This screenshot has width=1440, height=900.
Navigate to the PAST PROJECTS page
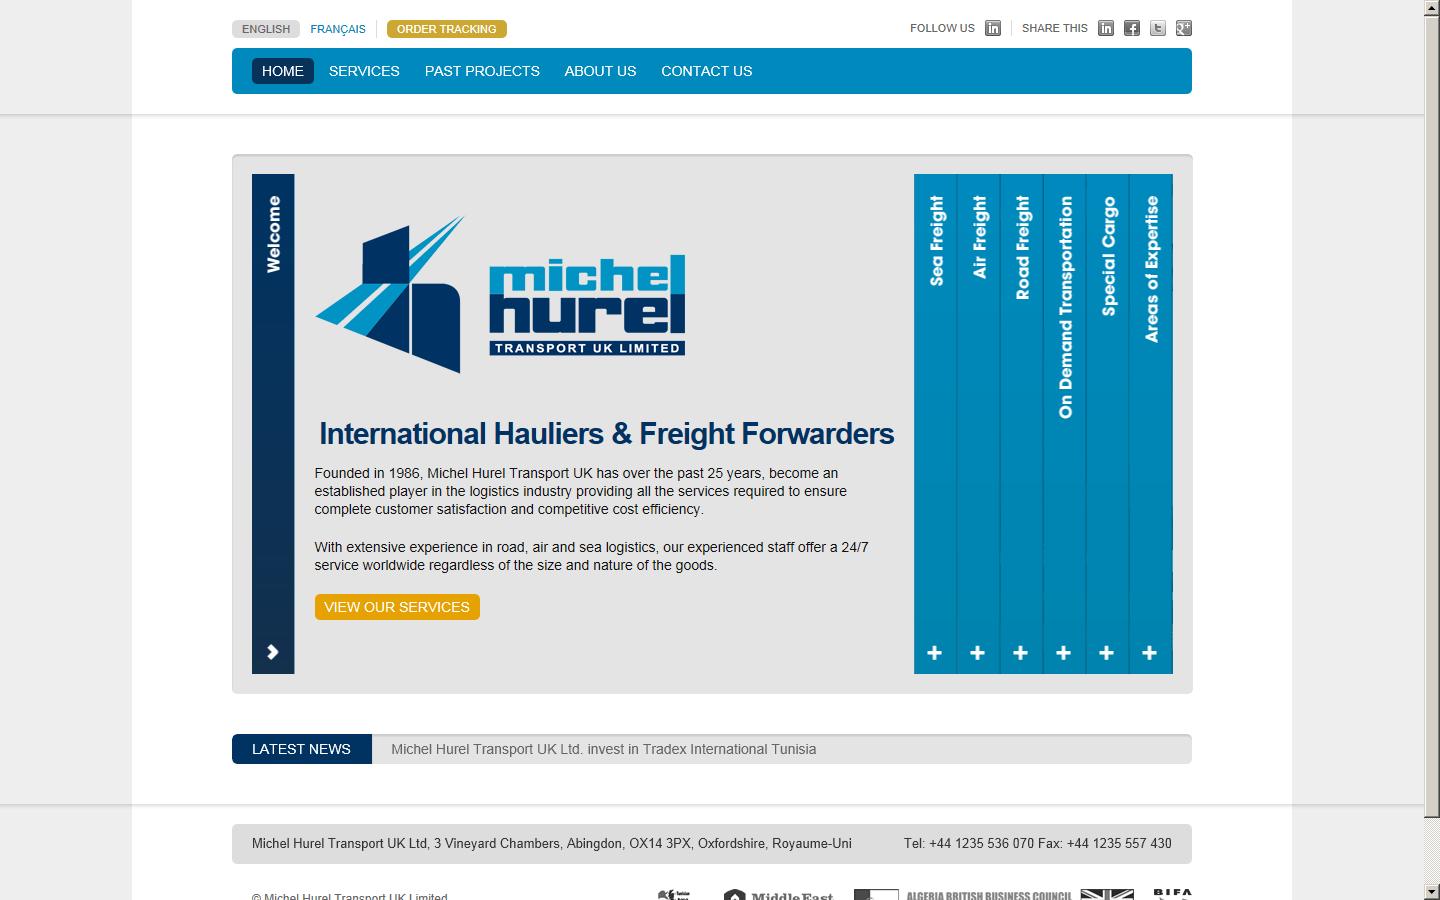(x=482, y=71)
